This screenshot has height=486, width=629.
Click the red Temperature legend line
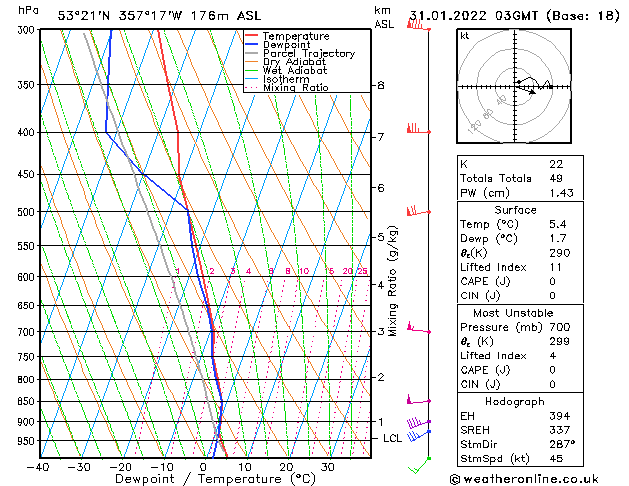point(252,36)
